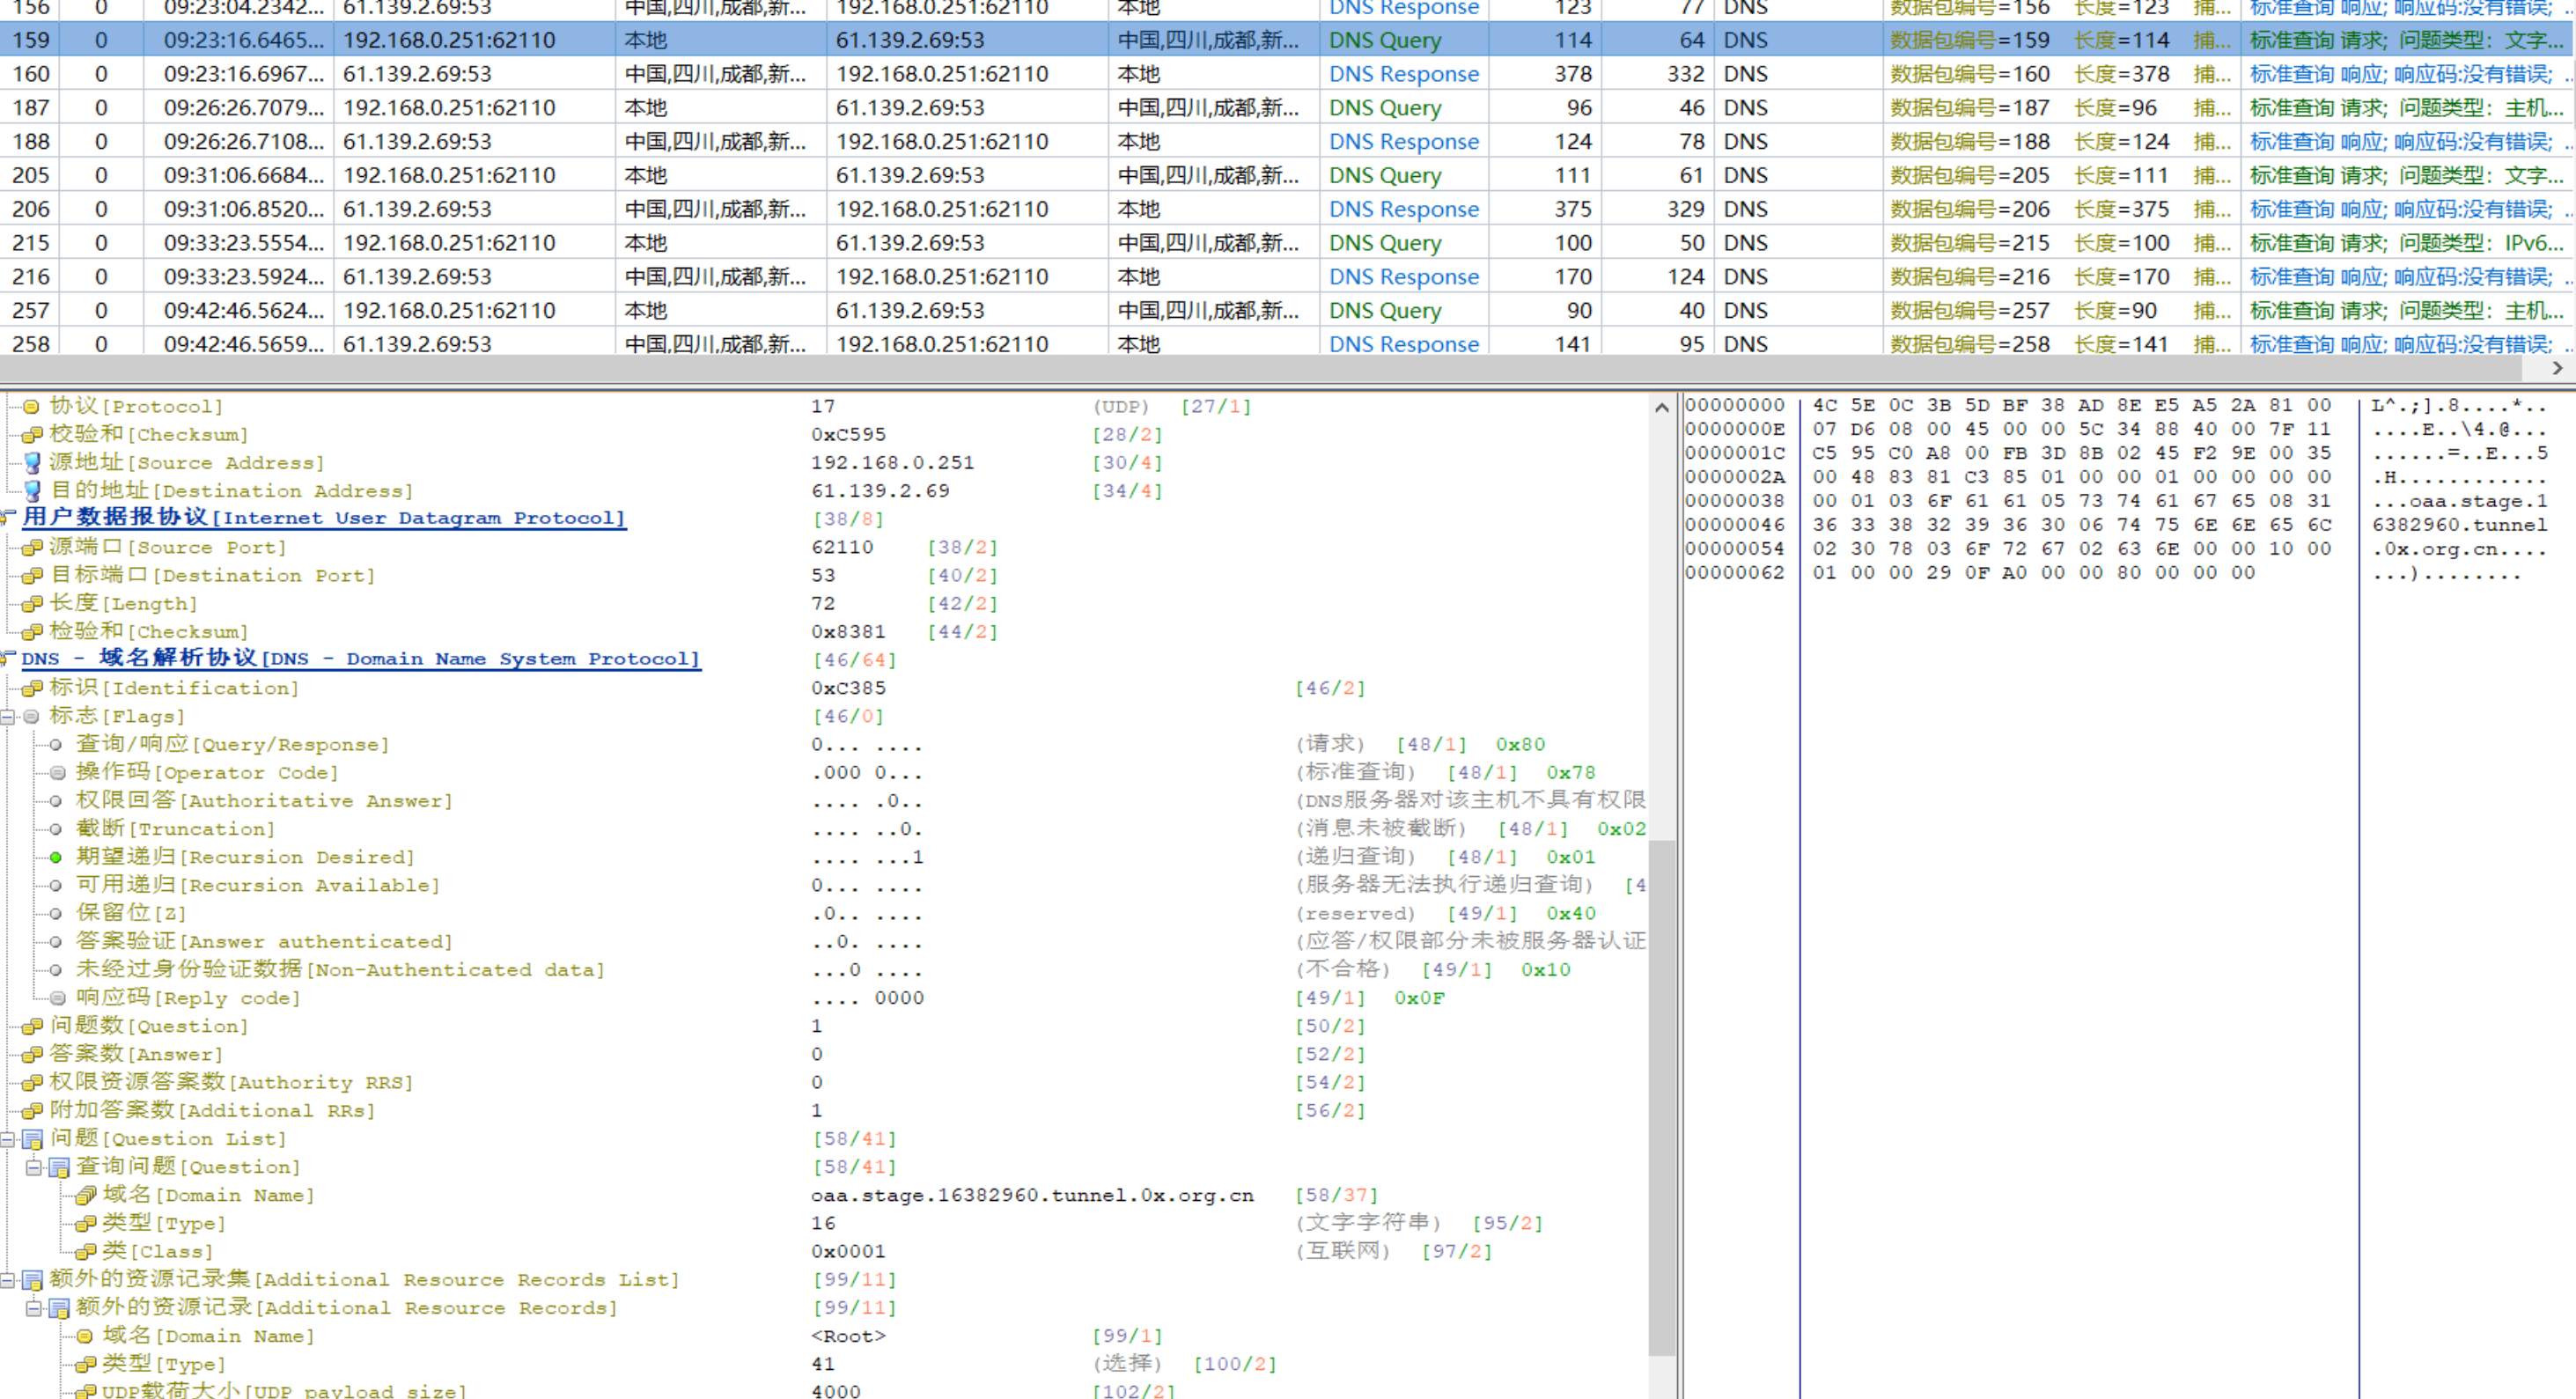2576x1399 pixels.
Task: Click the detail pane scroll-up arrow
Action: click(1661, 407)
